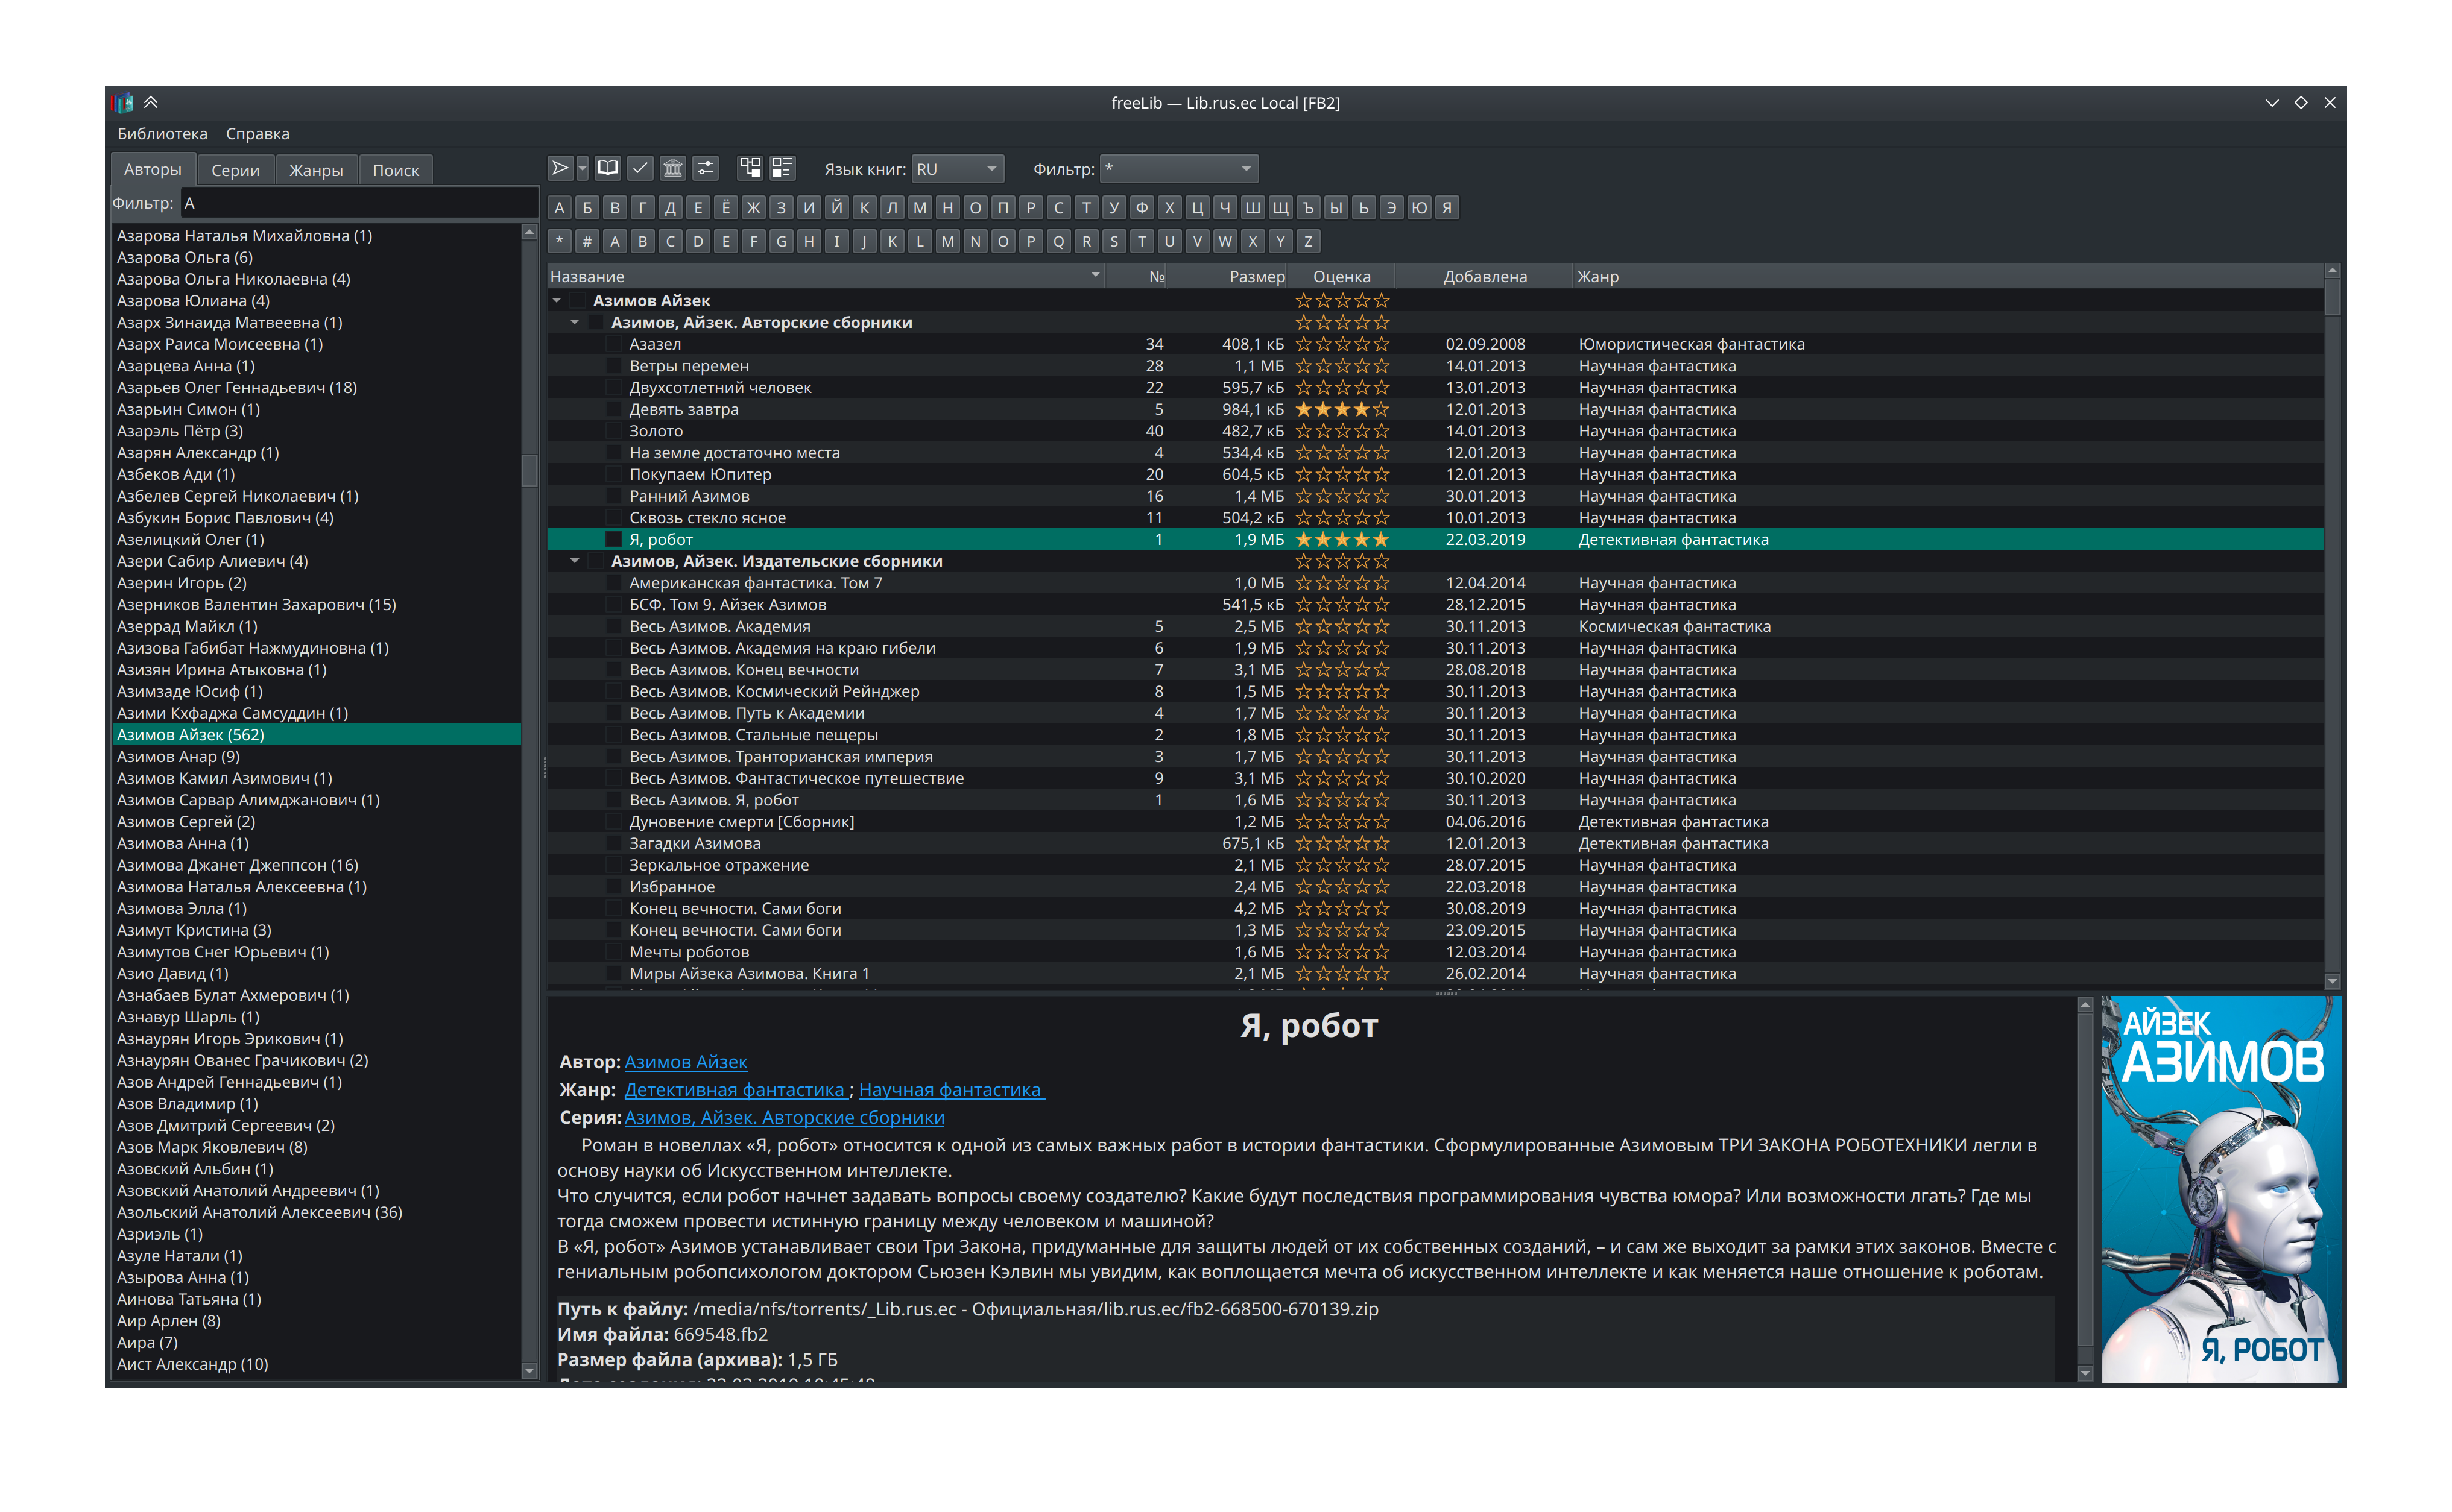The width and height of the screenshot is (2452, 1512).
Task: Click the Я, робот cover thumbnail
Action: click(2220, 1189)
